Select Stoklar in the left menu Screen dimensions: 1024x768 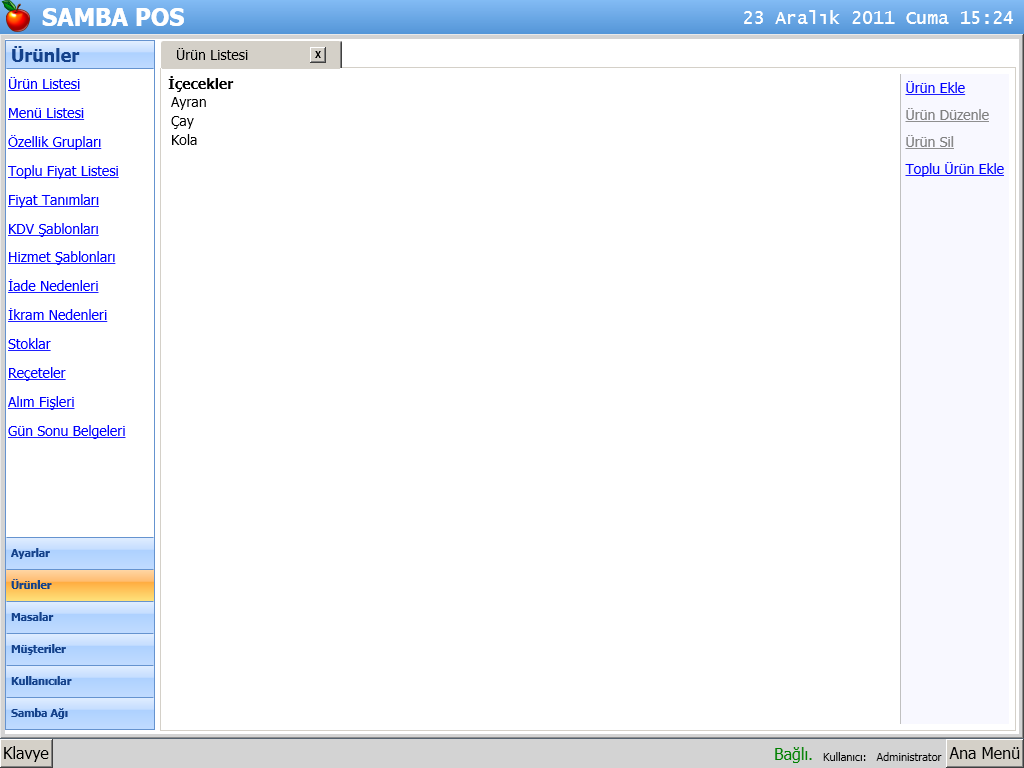(29, 344)
